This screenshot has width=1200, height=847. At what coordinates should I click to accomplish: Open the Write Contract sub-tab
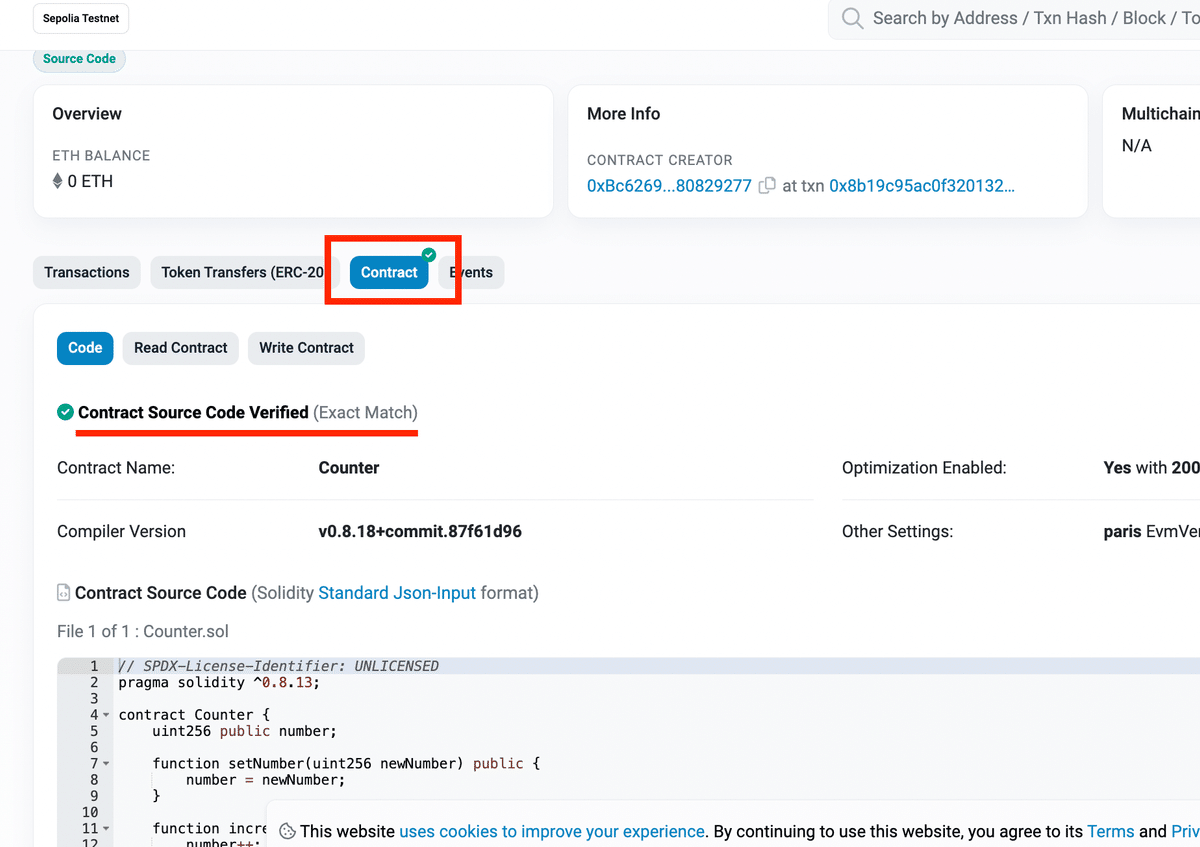[x=306, y=348]
